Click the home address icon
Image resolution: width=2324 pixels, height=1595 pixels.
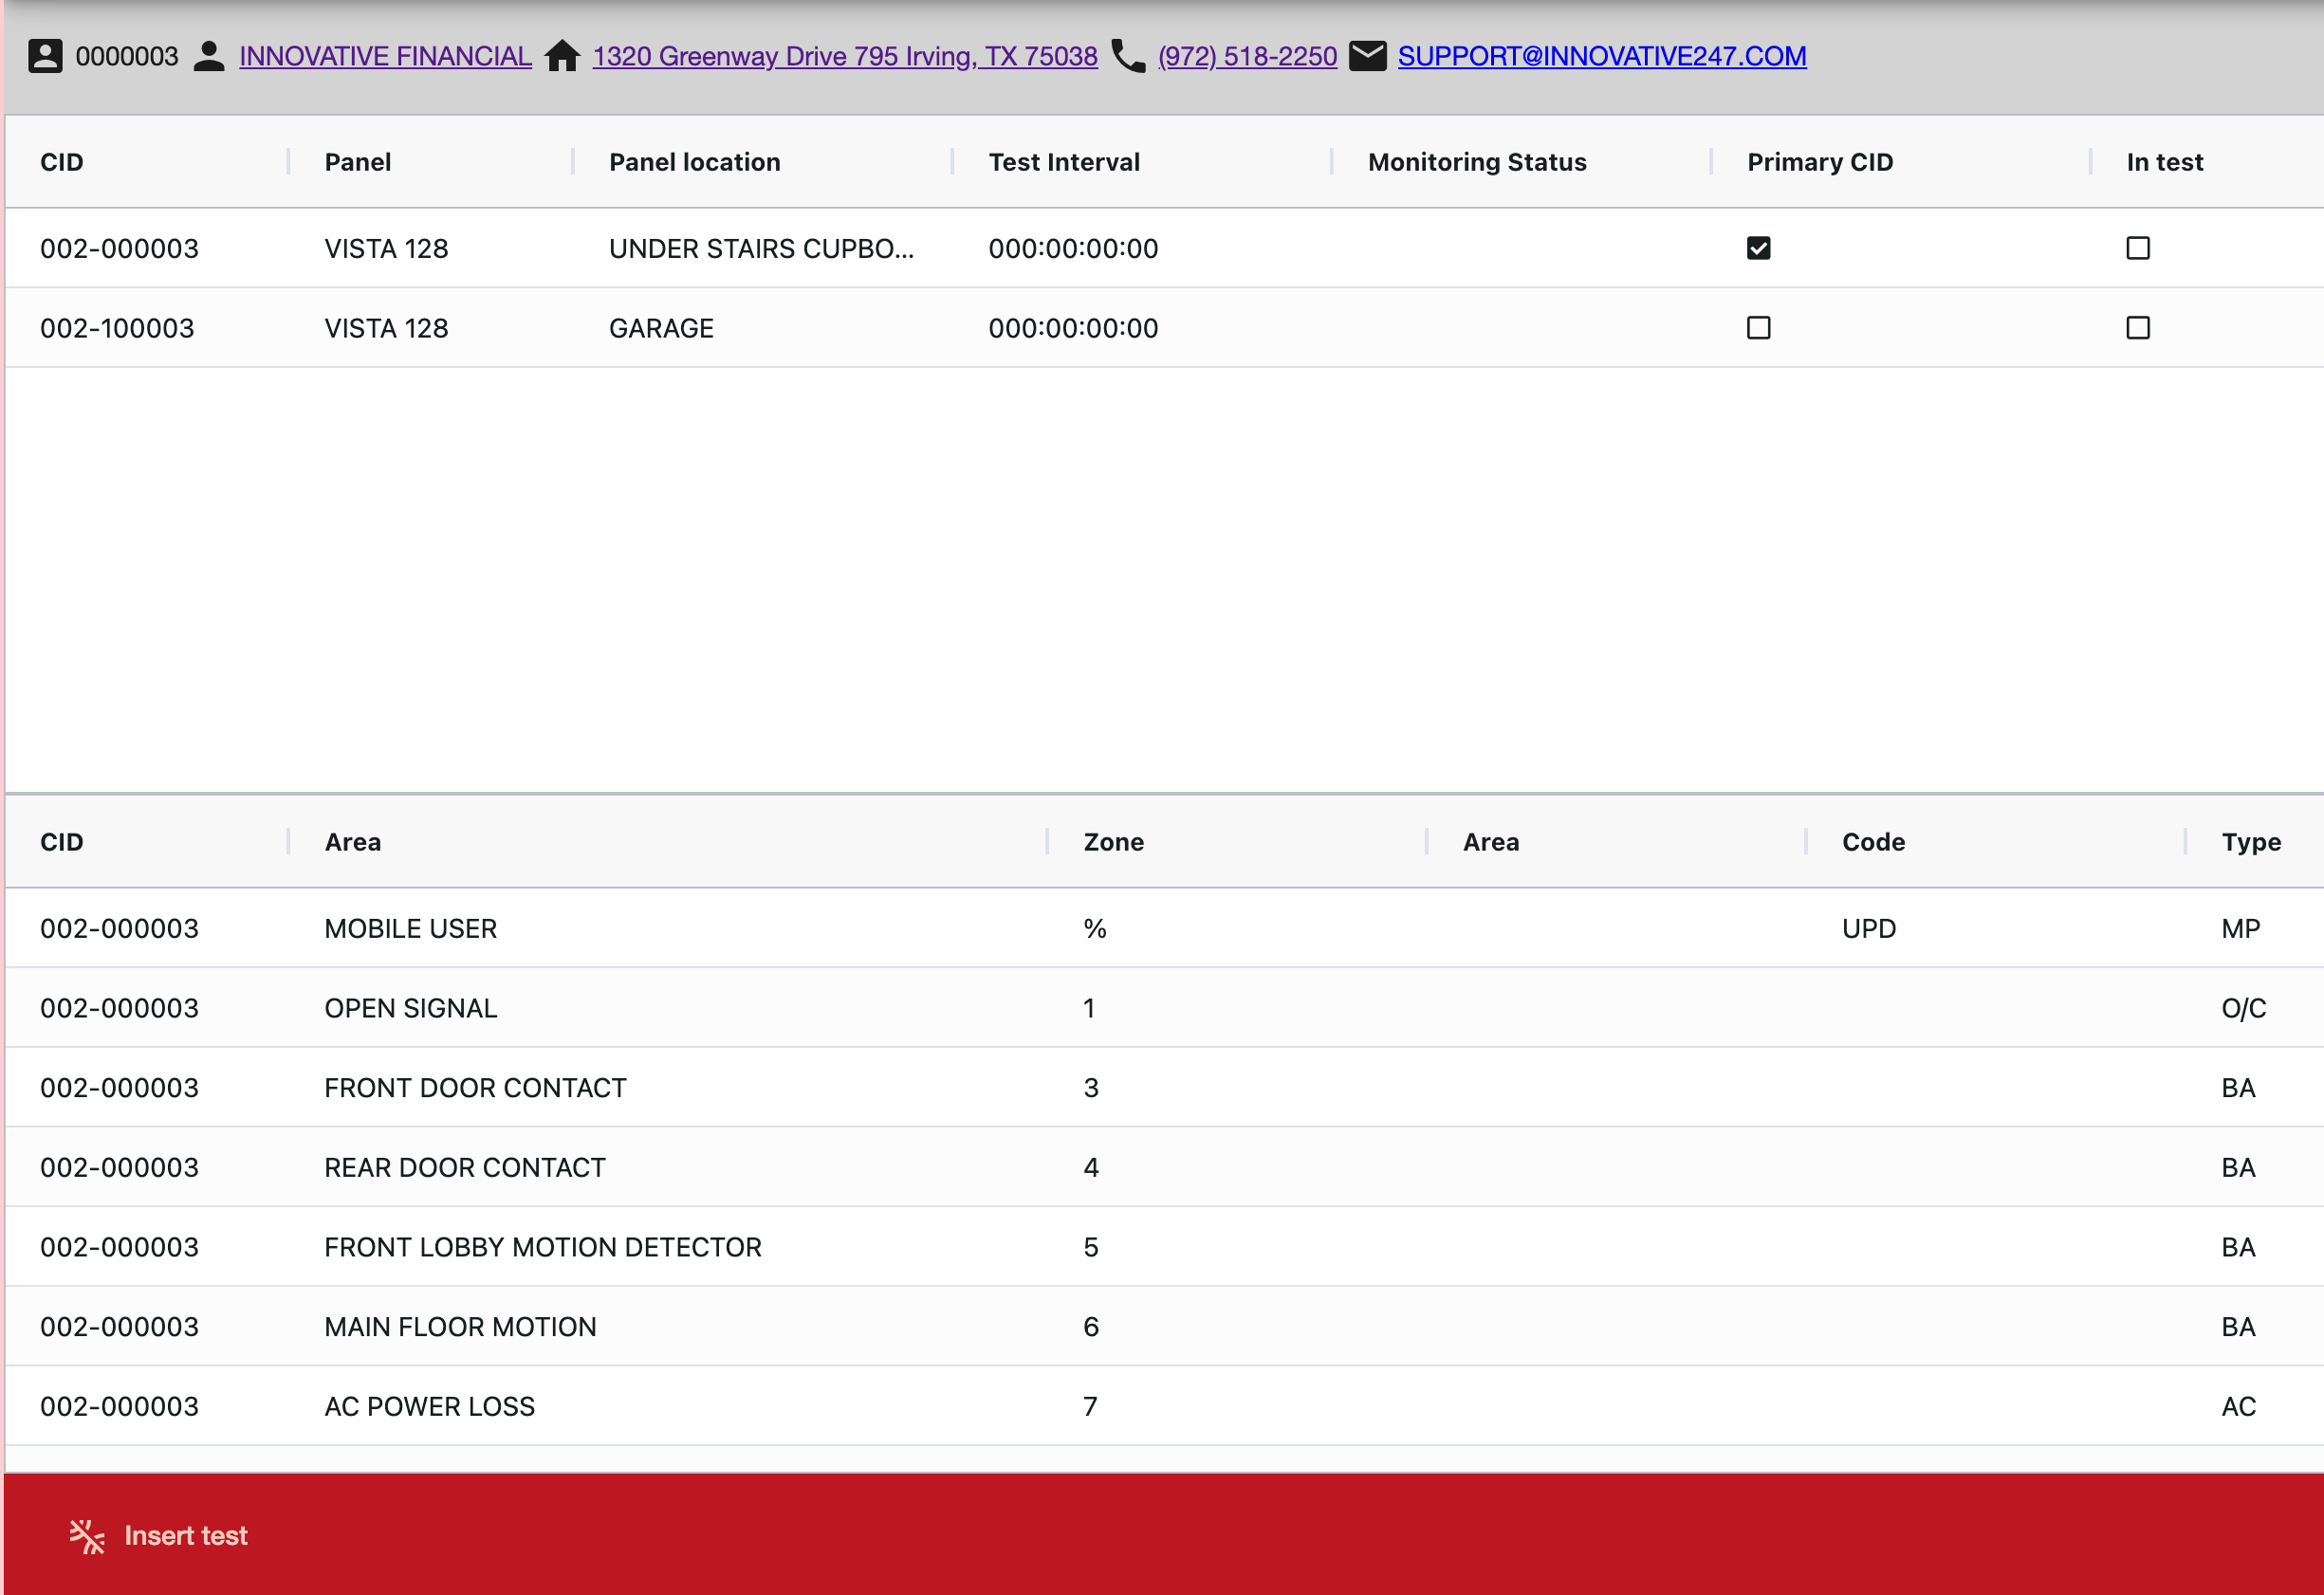562,56
